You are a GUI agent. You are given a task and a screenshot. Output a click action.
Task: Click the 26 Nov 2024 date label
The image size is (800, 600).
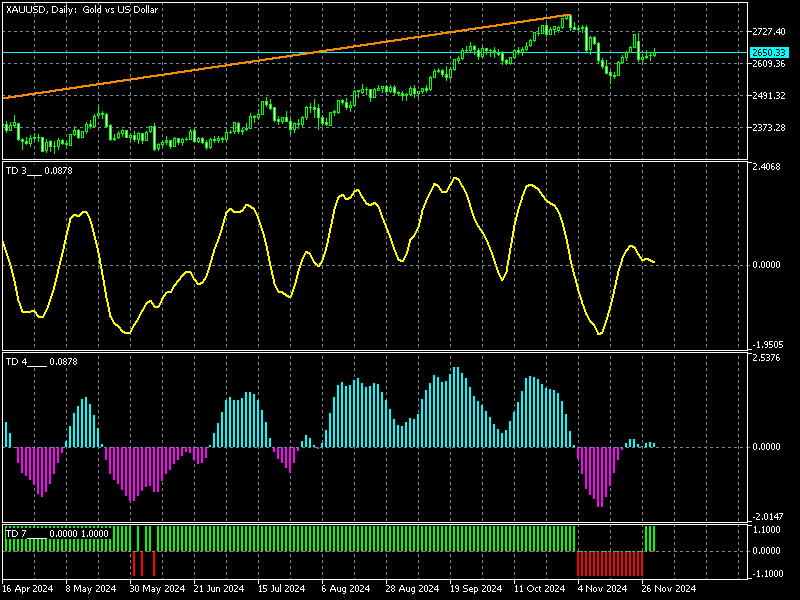point(668,589)
